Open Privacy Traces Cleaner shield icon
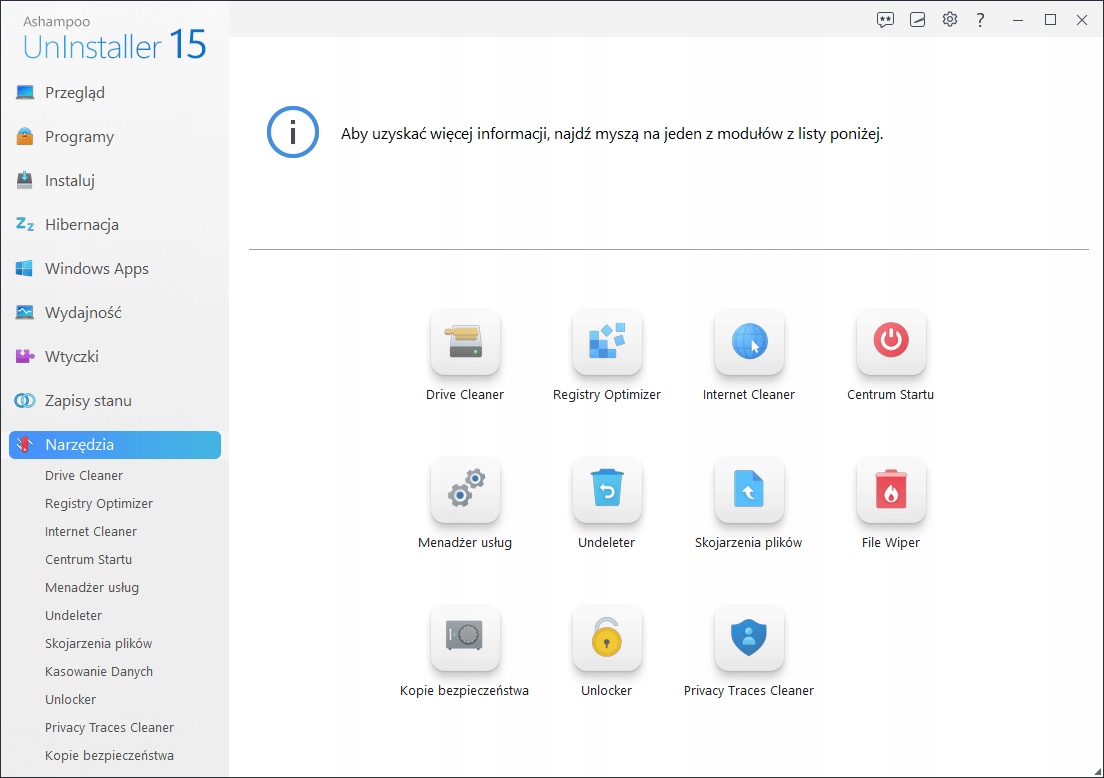 click(749, 638)
